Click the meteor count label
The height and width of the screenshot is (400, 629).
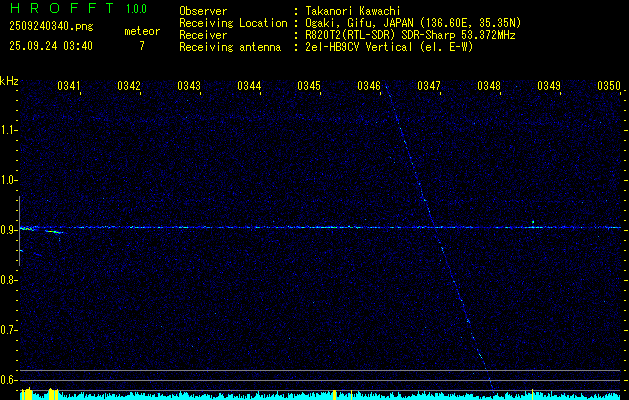click(x=142, y=31)
